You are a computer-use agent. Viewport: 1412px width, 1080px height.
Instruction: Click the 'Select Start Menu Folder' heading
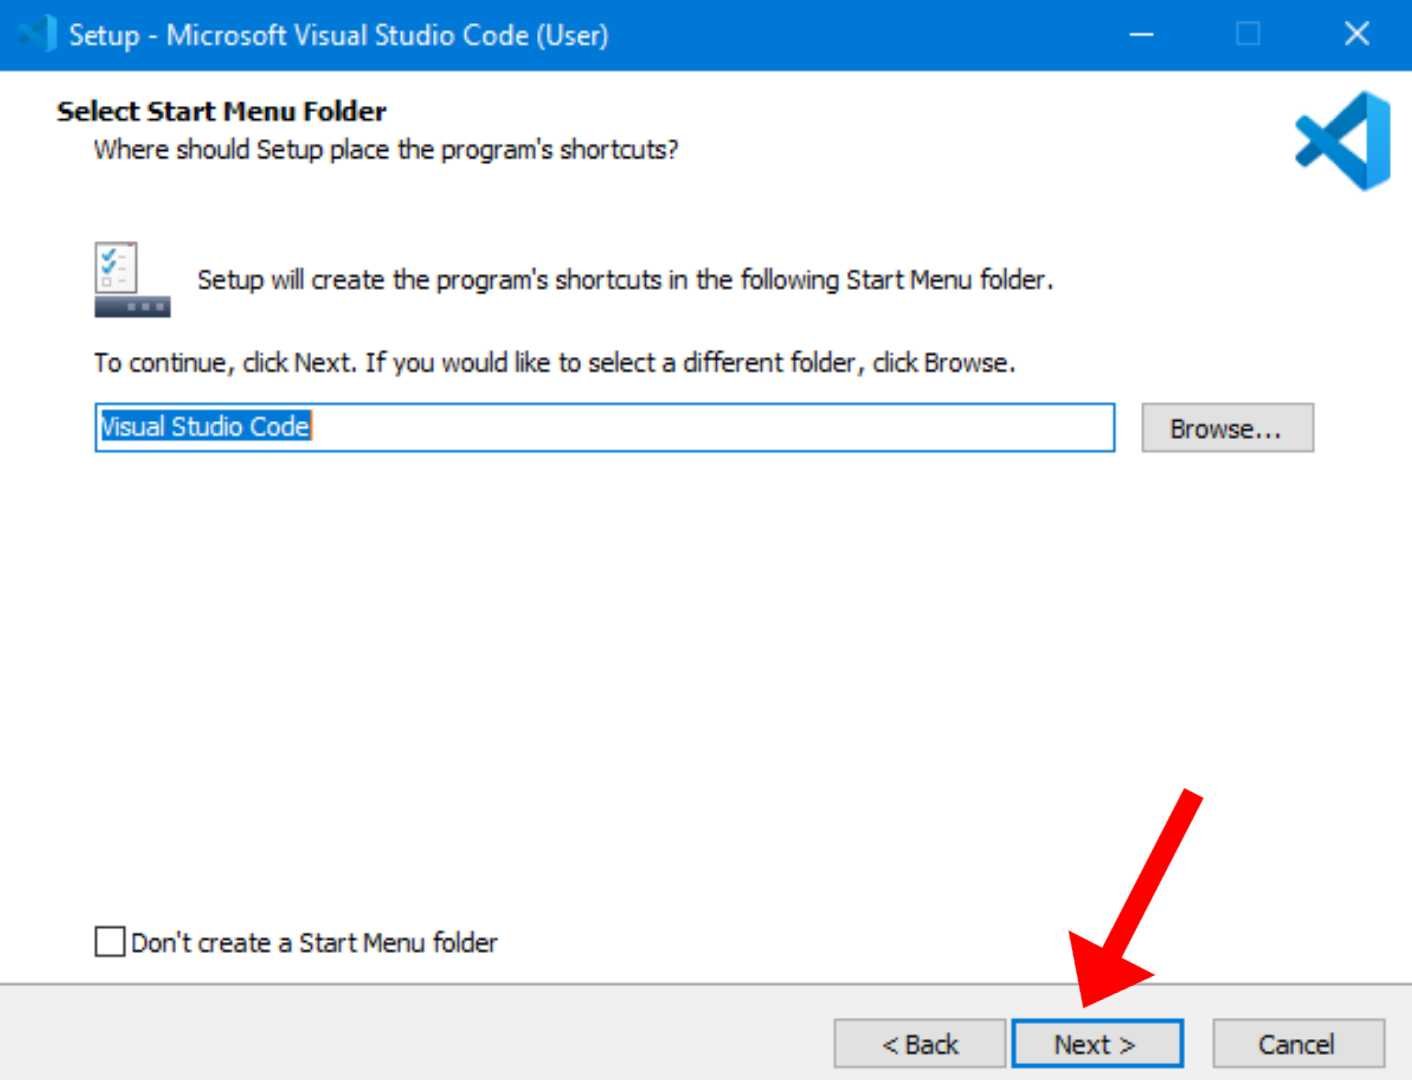(x=221, y=111)
